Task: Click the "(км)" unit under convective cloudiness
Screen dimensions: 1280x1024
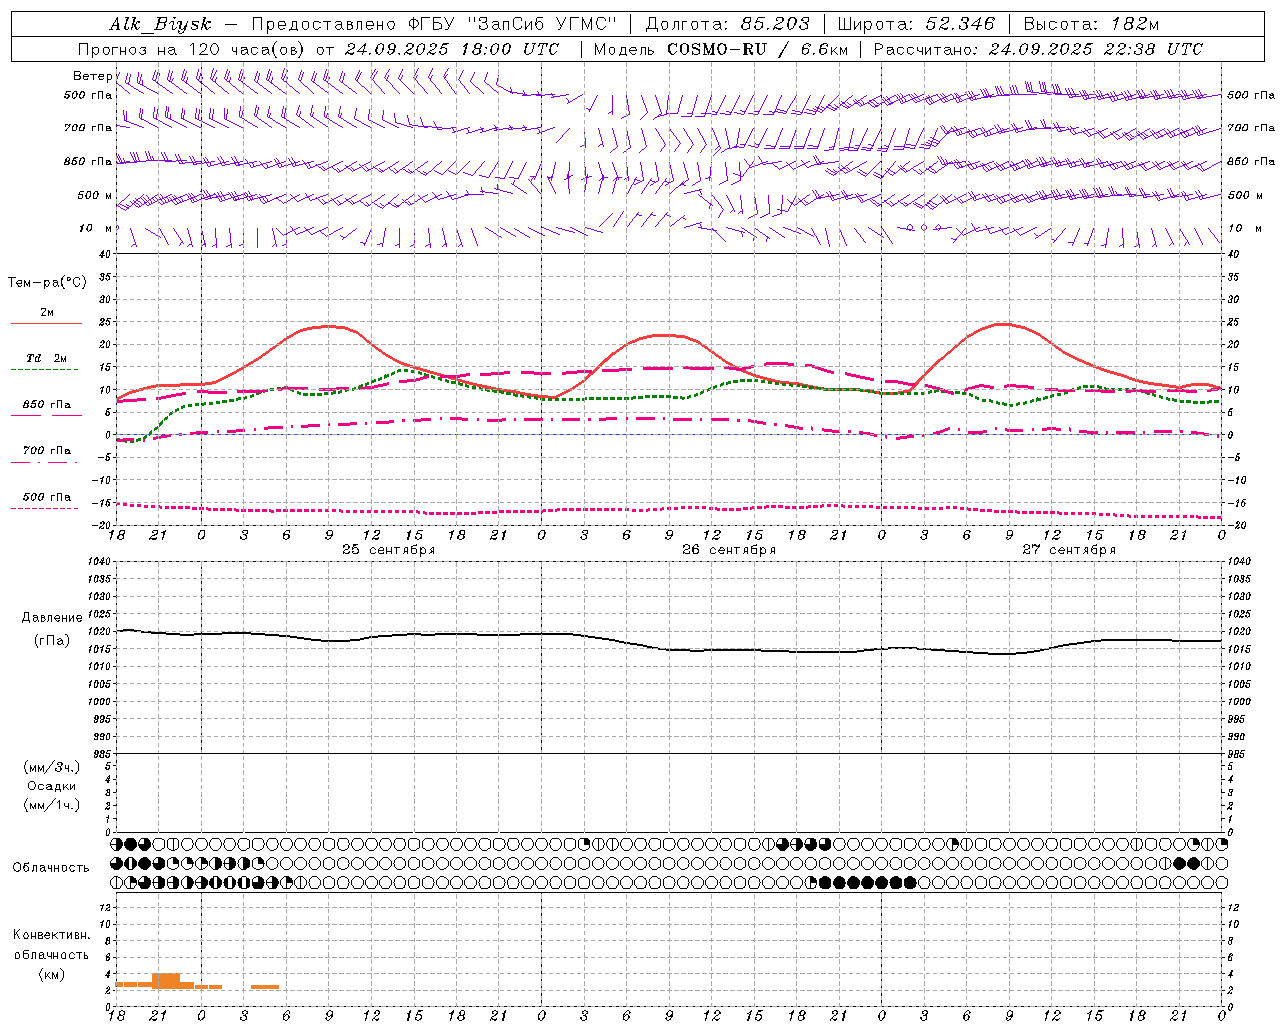Action: pos(52,974)
